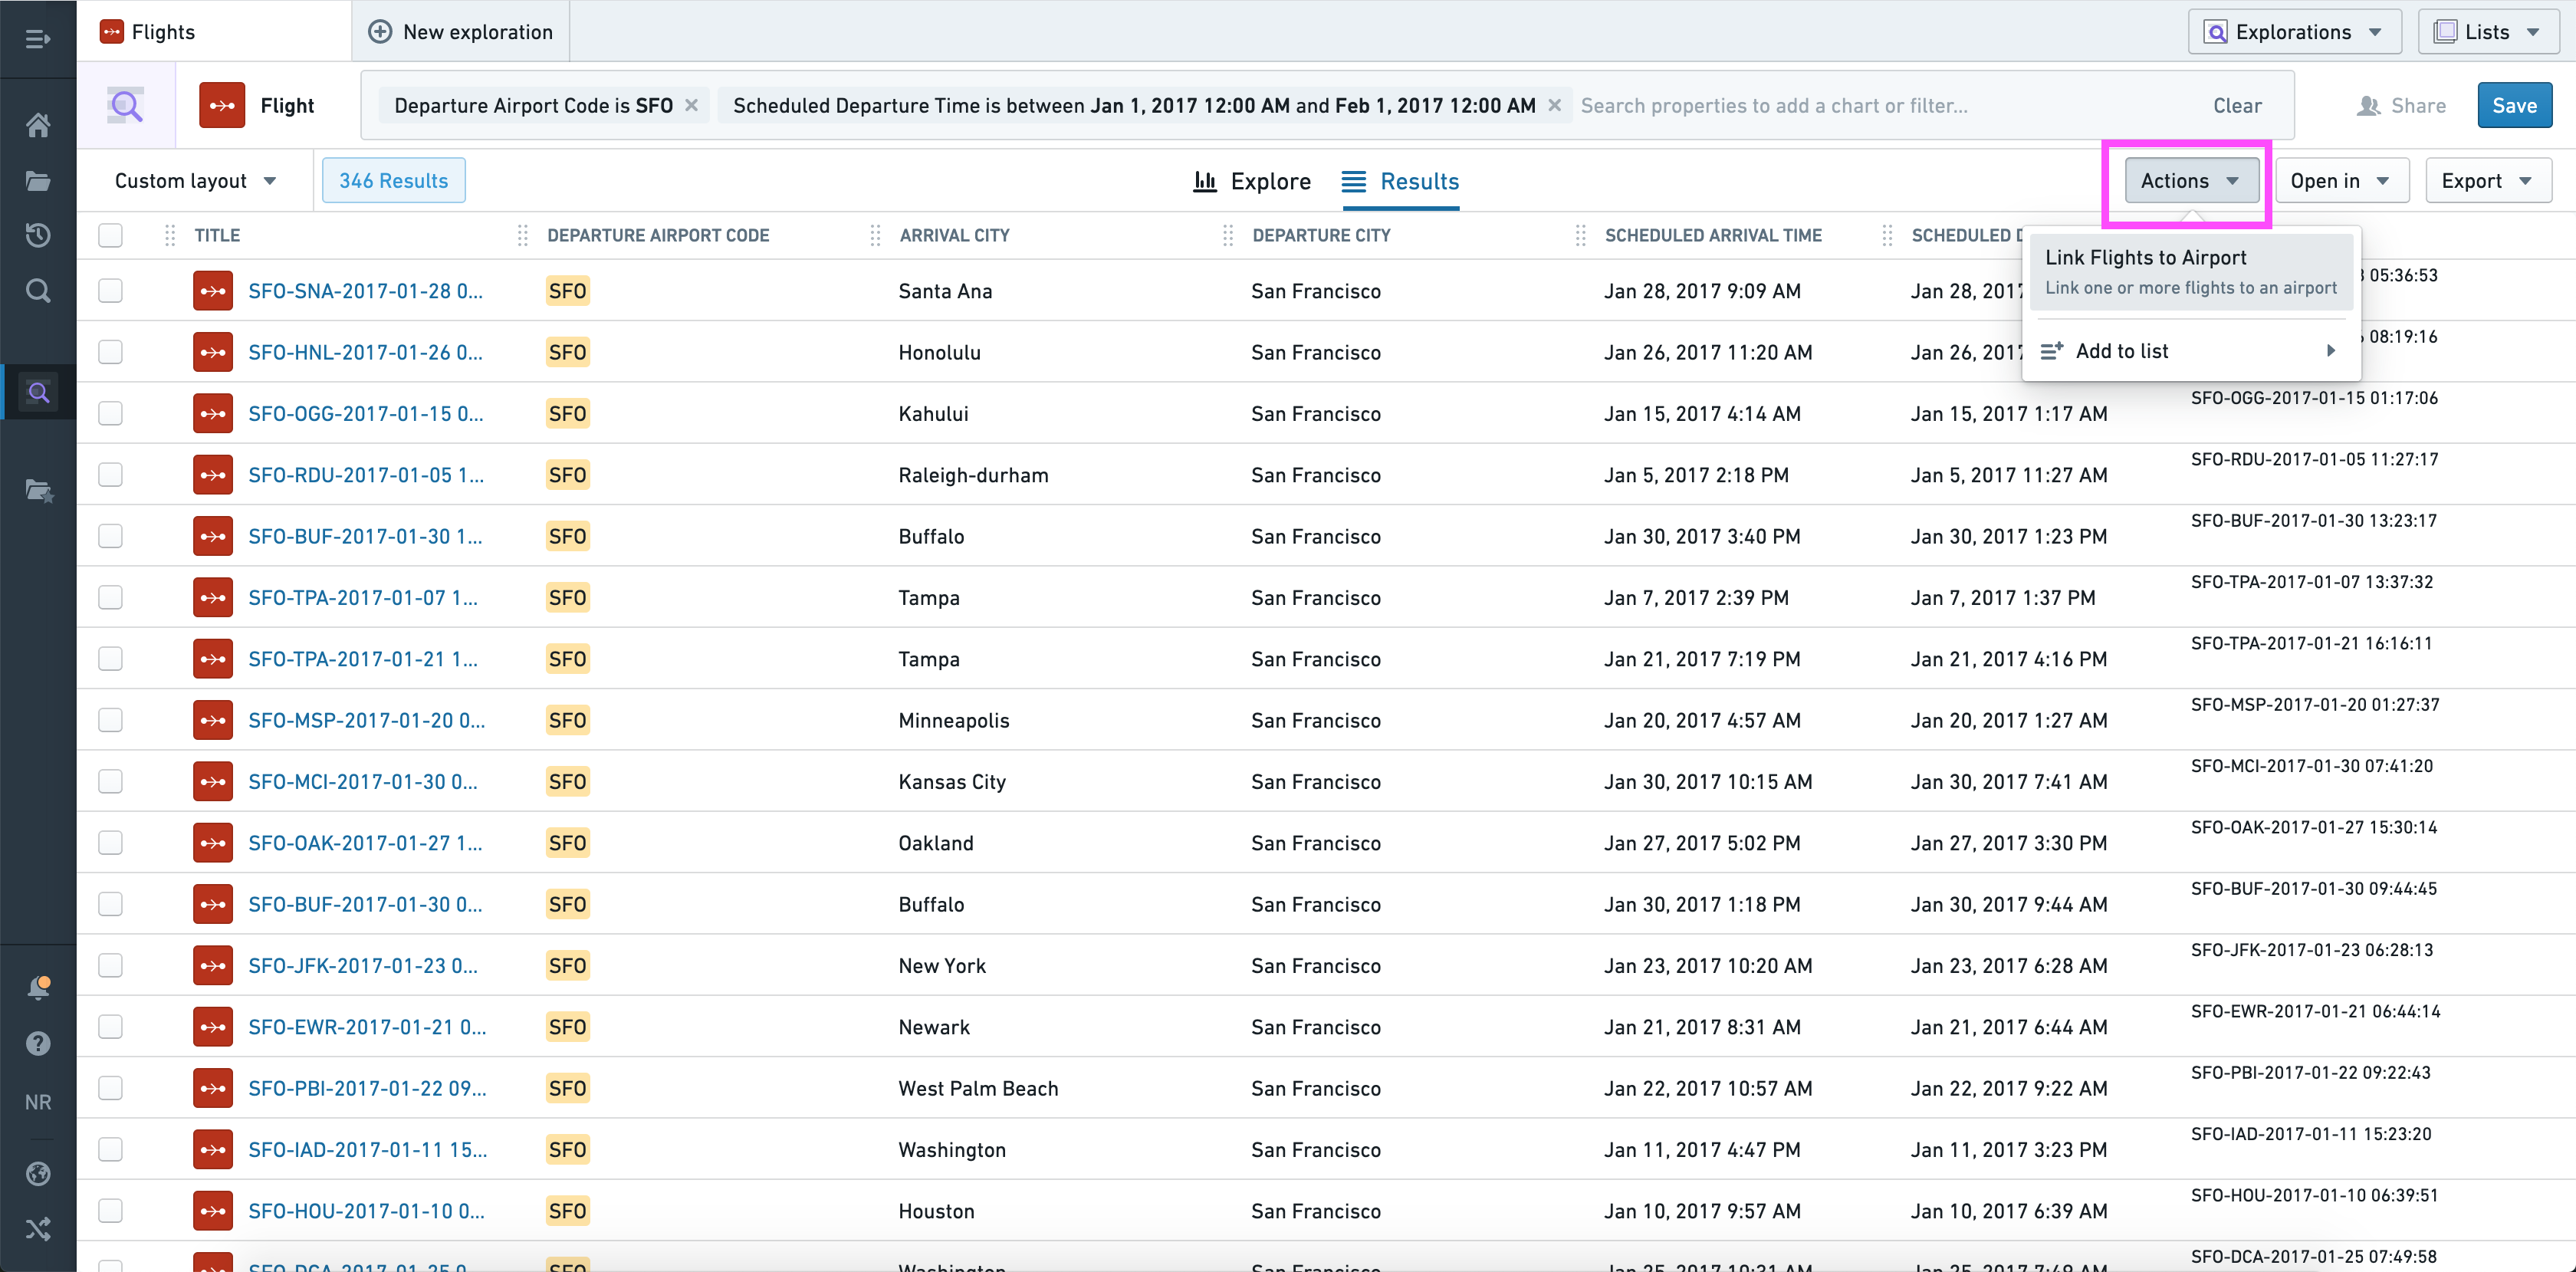Image resolution: width=2576 pixels, height=1272 pixels.
Task: Remove Scheduled Departure Time filter
Action: [1554, 105]
